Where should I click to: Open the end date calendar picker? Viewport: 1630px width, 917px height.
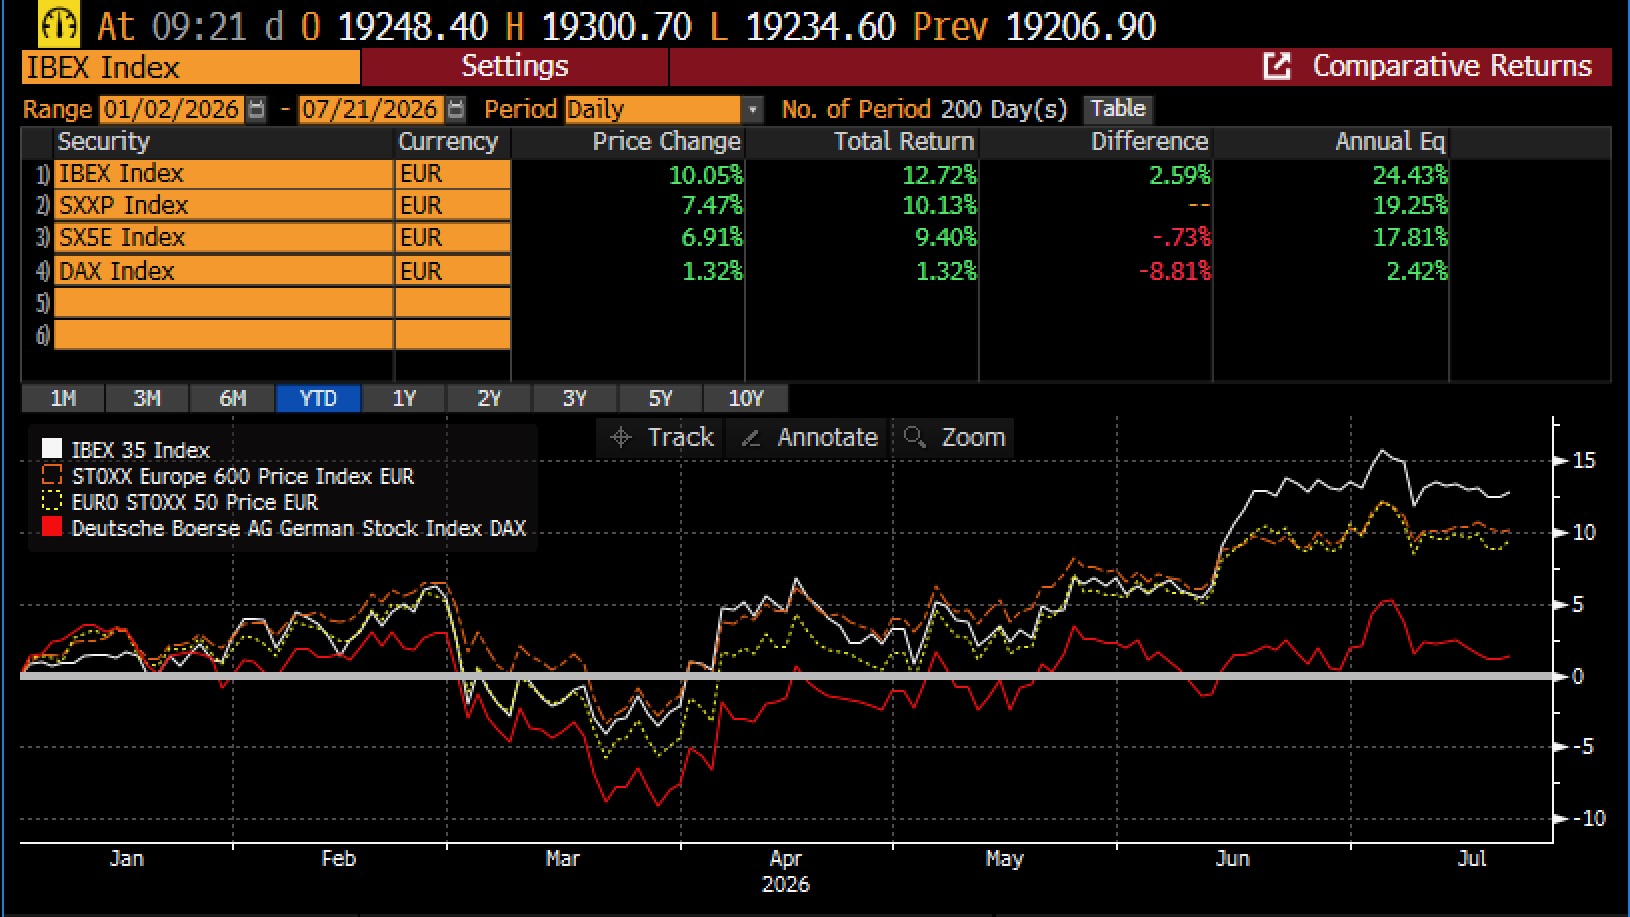(x=456, y=109)
